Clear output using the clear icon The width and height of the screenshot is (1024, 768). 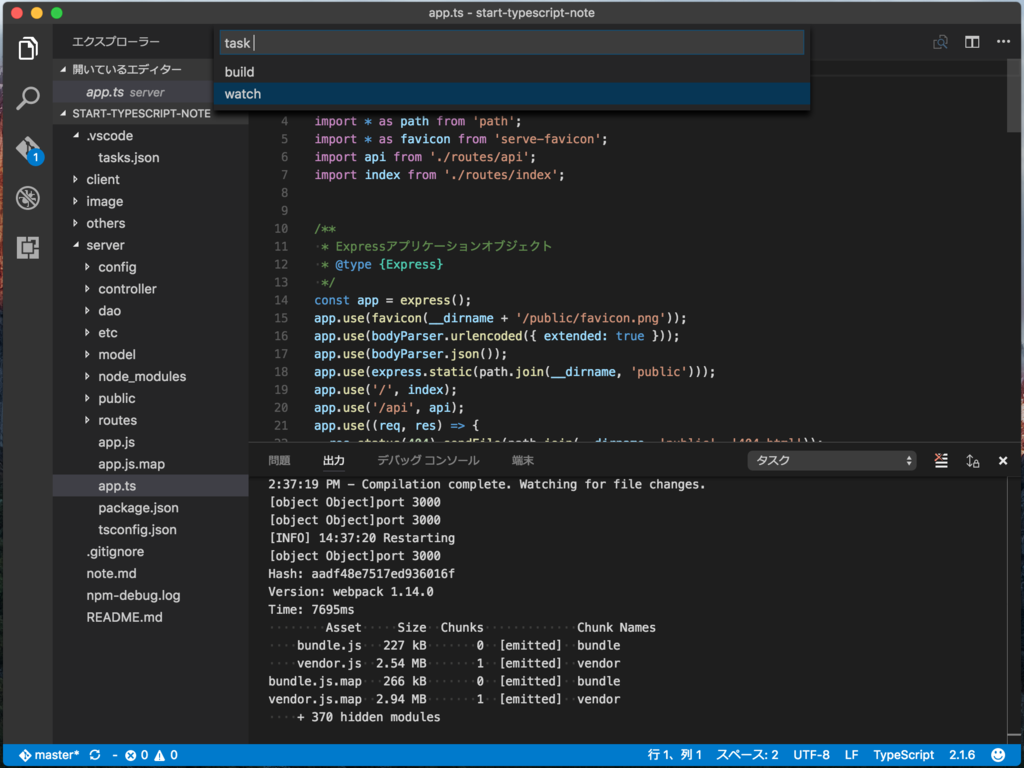pyautogui.click(x=941, y=460)
